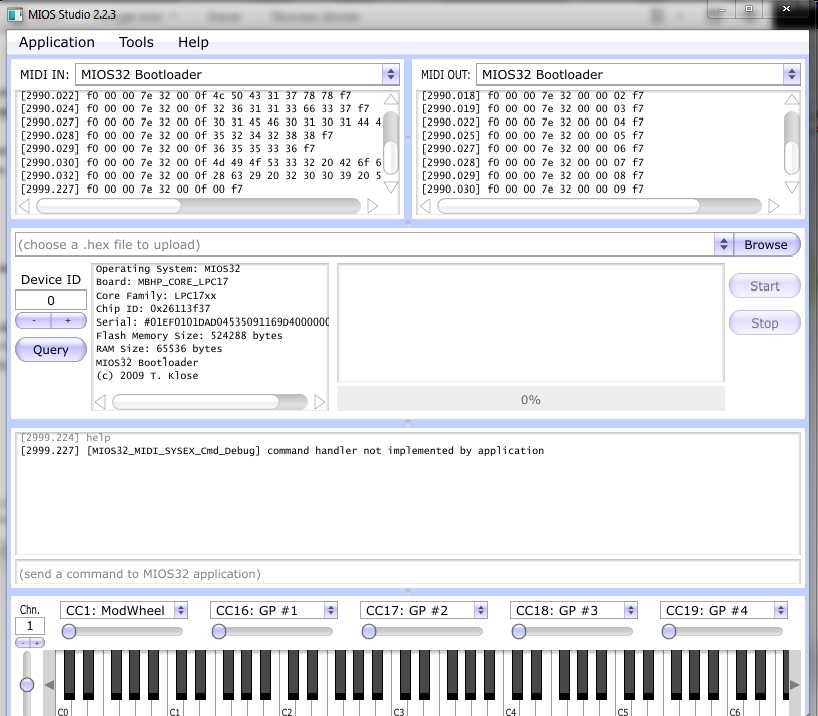The image size is (818, 716).
Task: Decrease Device ID with minus button
Action: click(33, 321)
